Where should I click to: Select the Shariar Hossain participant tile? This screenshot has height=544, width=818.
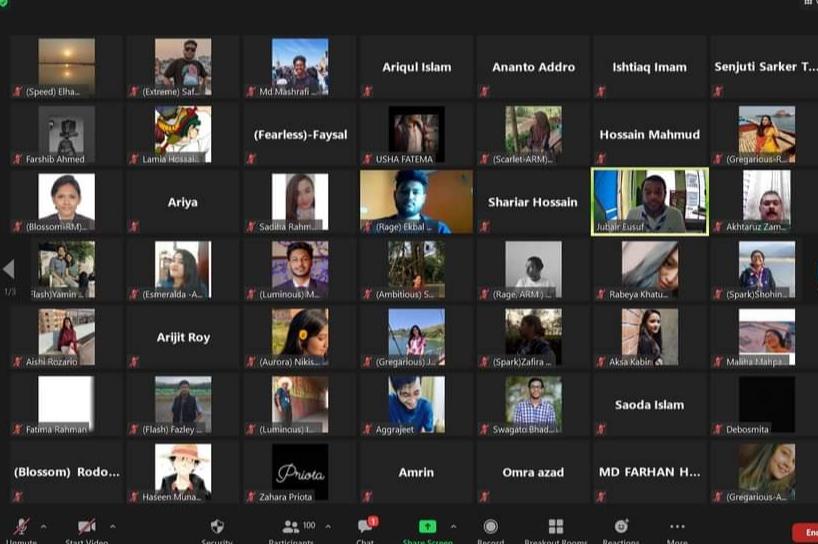tap(533, 202)
